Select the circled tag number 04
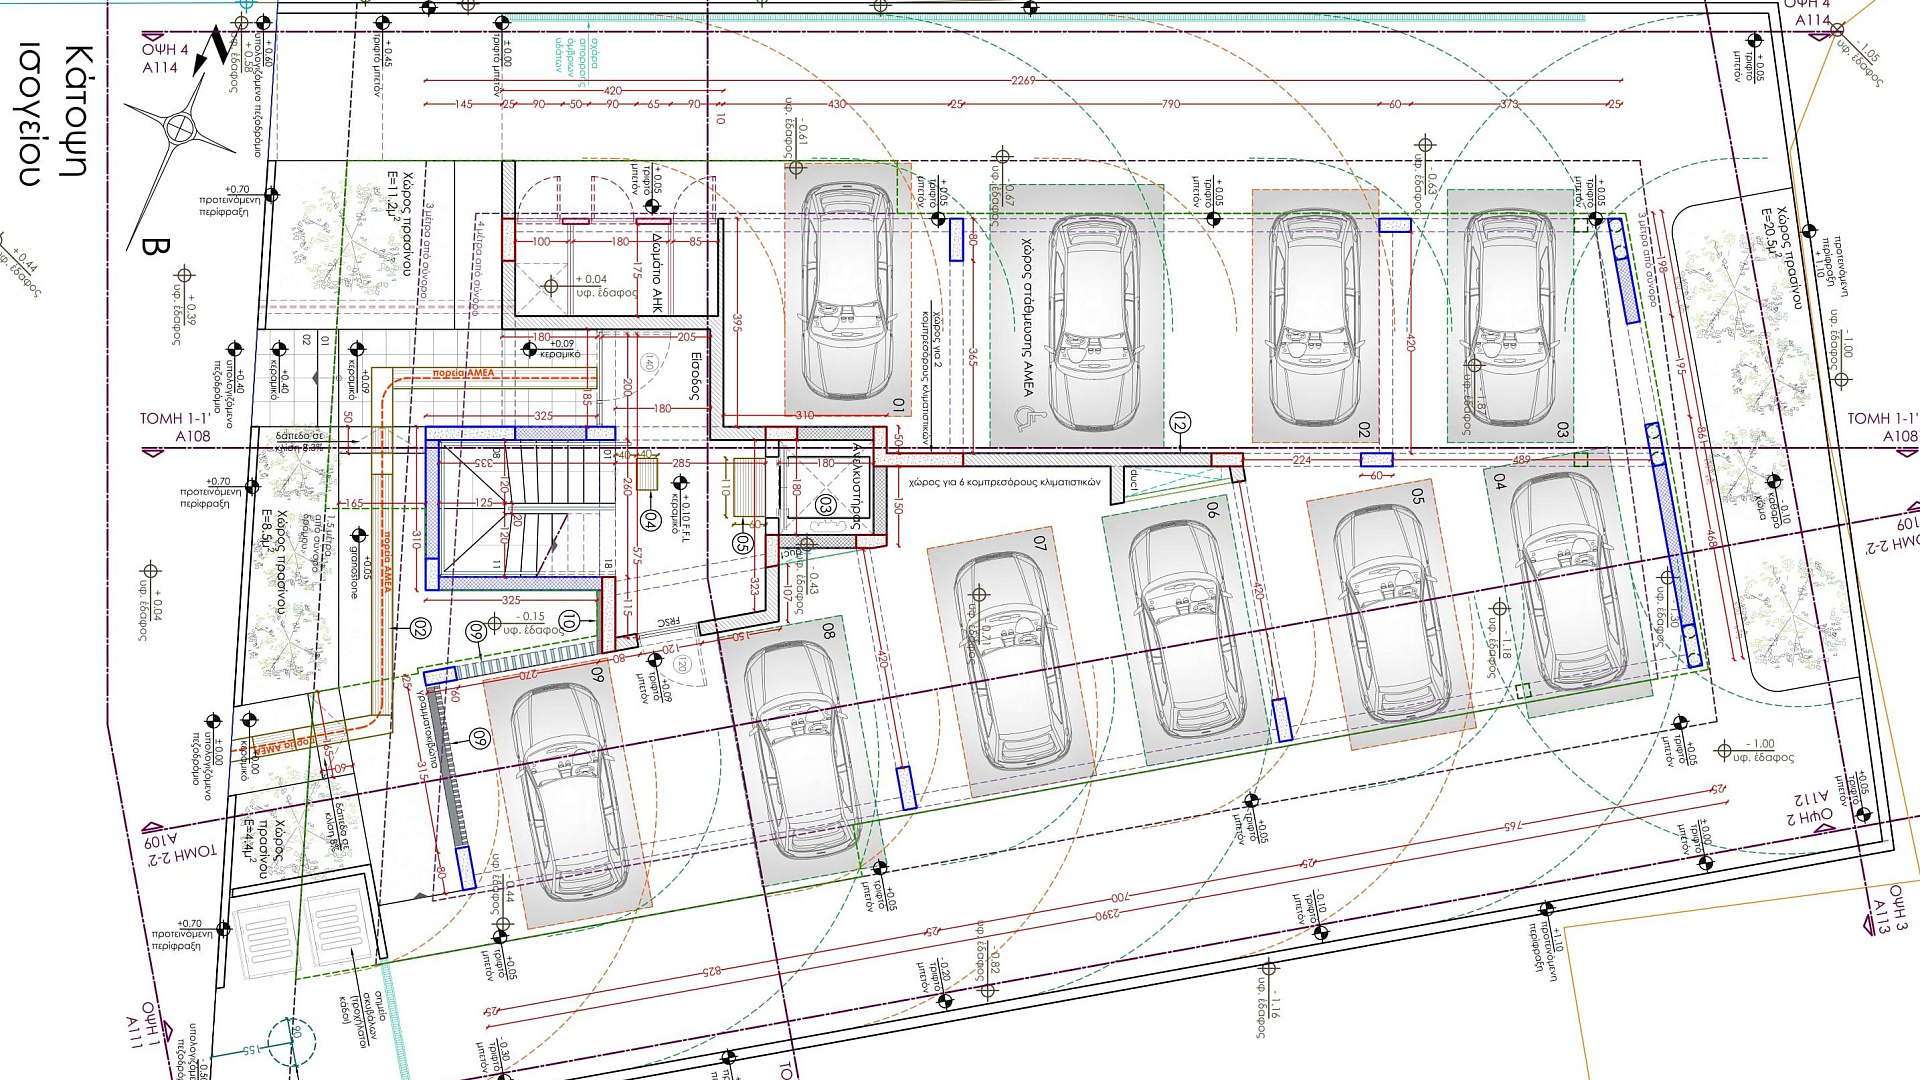 coord(650,520)
